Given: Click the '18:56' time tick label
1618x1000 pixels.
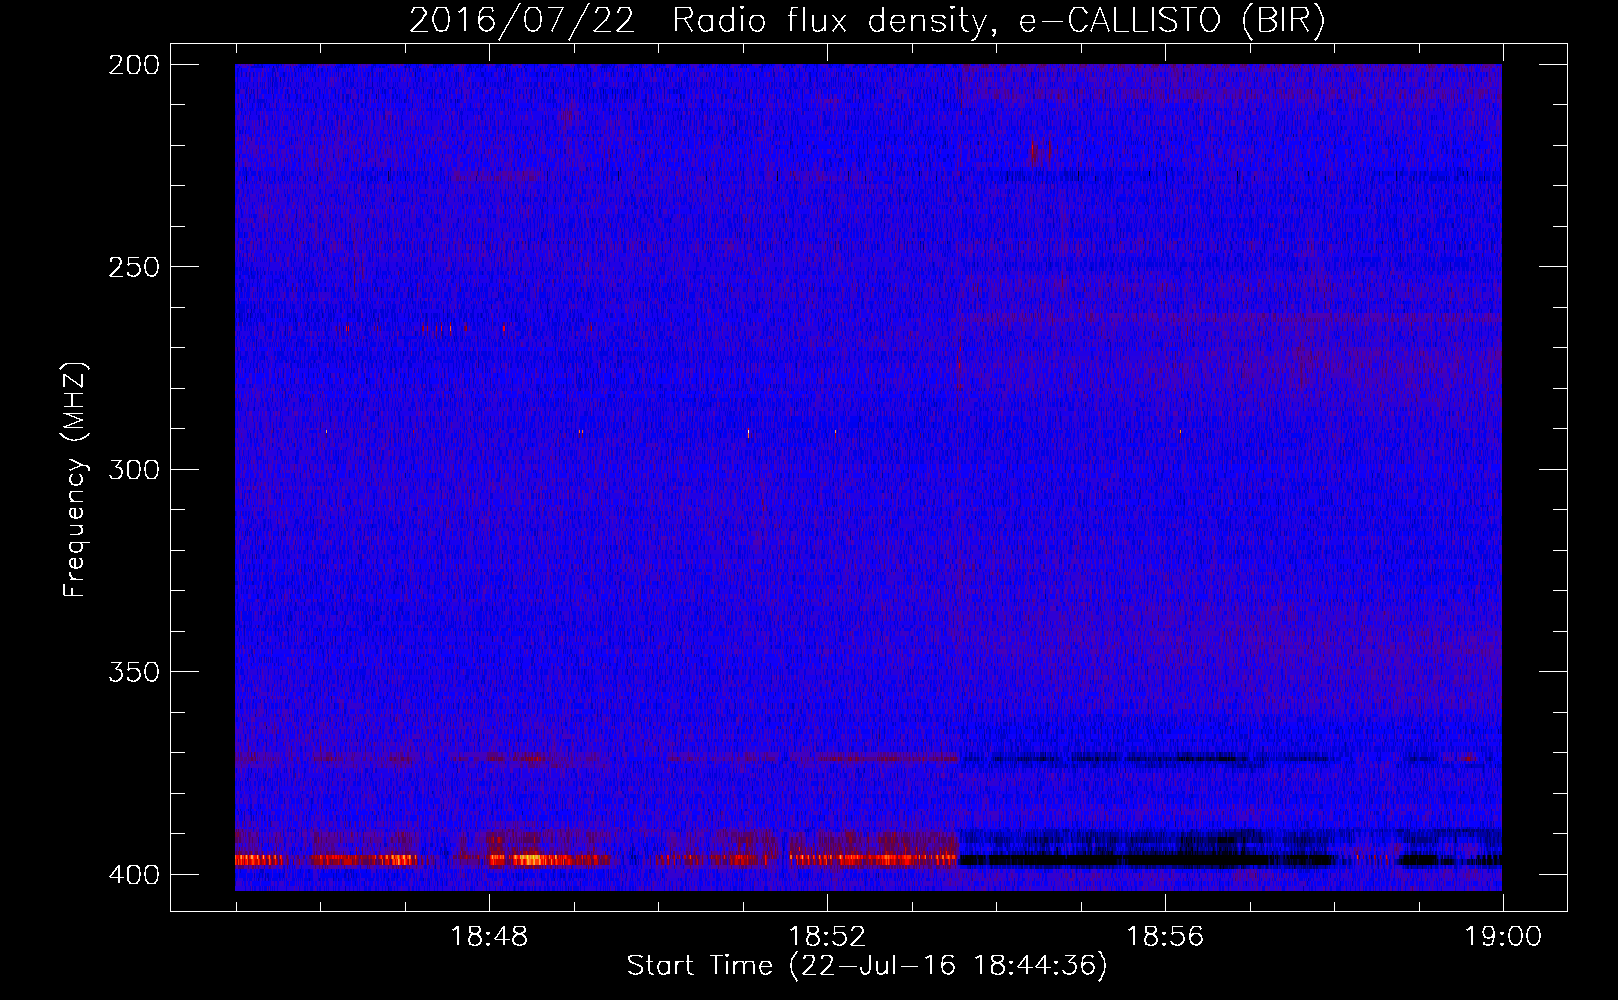Looking at the screenshot, I should coord(1165,937).
